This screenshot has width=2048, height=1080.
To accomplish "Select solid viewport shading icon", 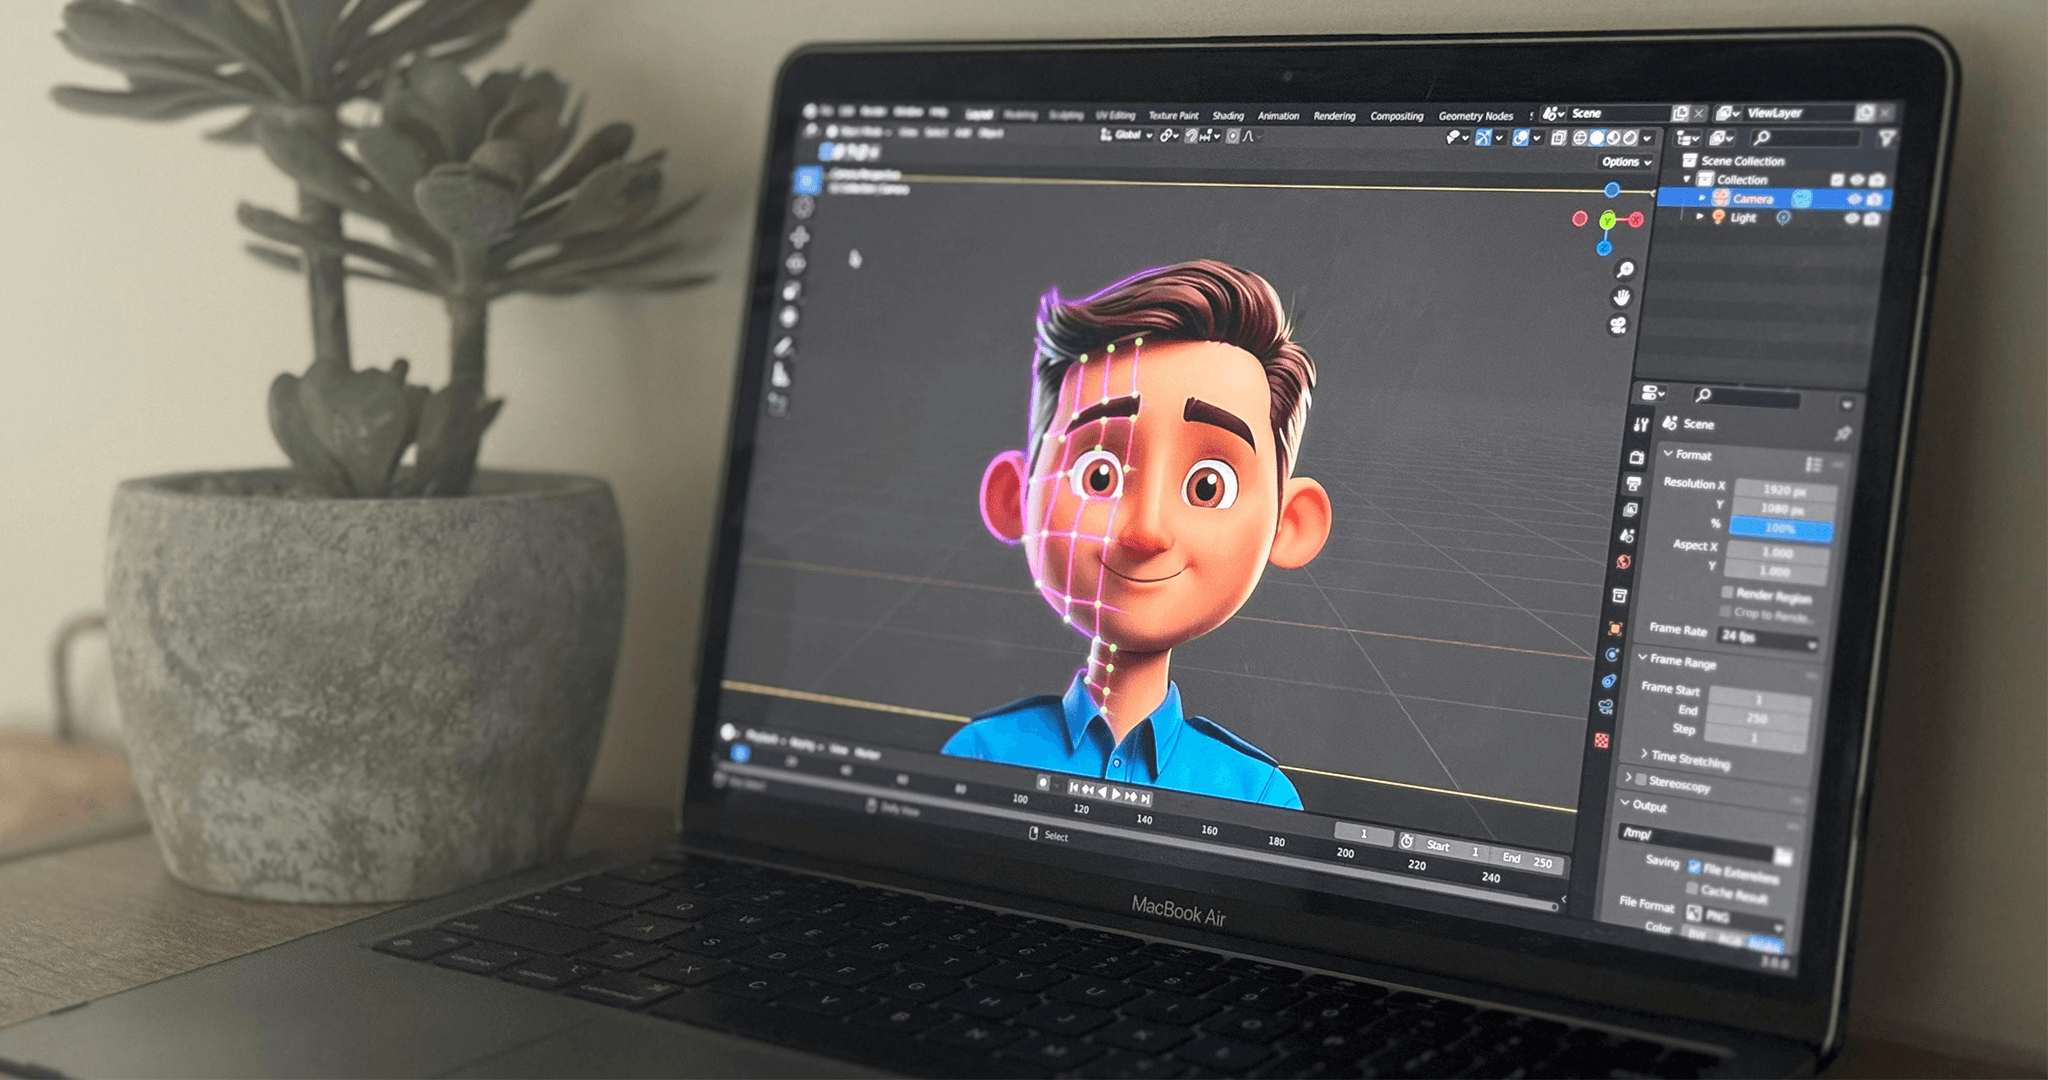I will (1597, 138).
